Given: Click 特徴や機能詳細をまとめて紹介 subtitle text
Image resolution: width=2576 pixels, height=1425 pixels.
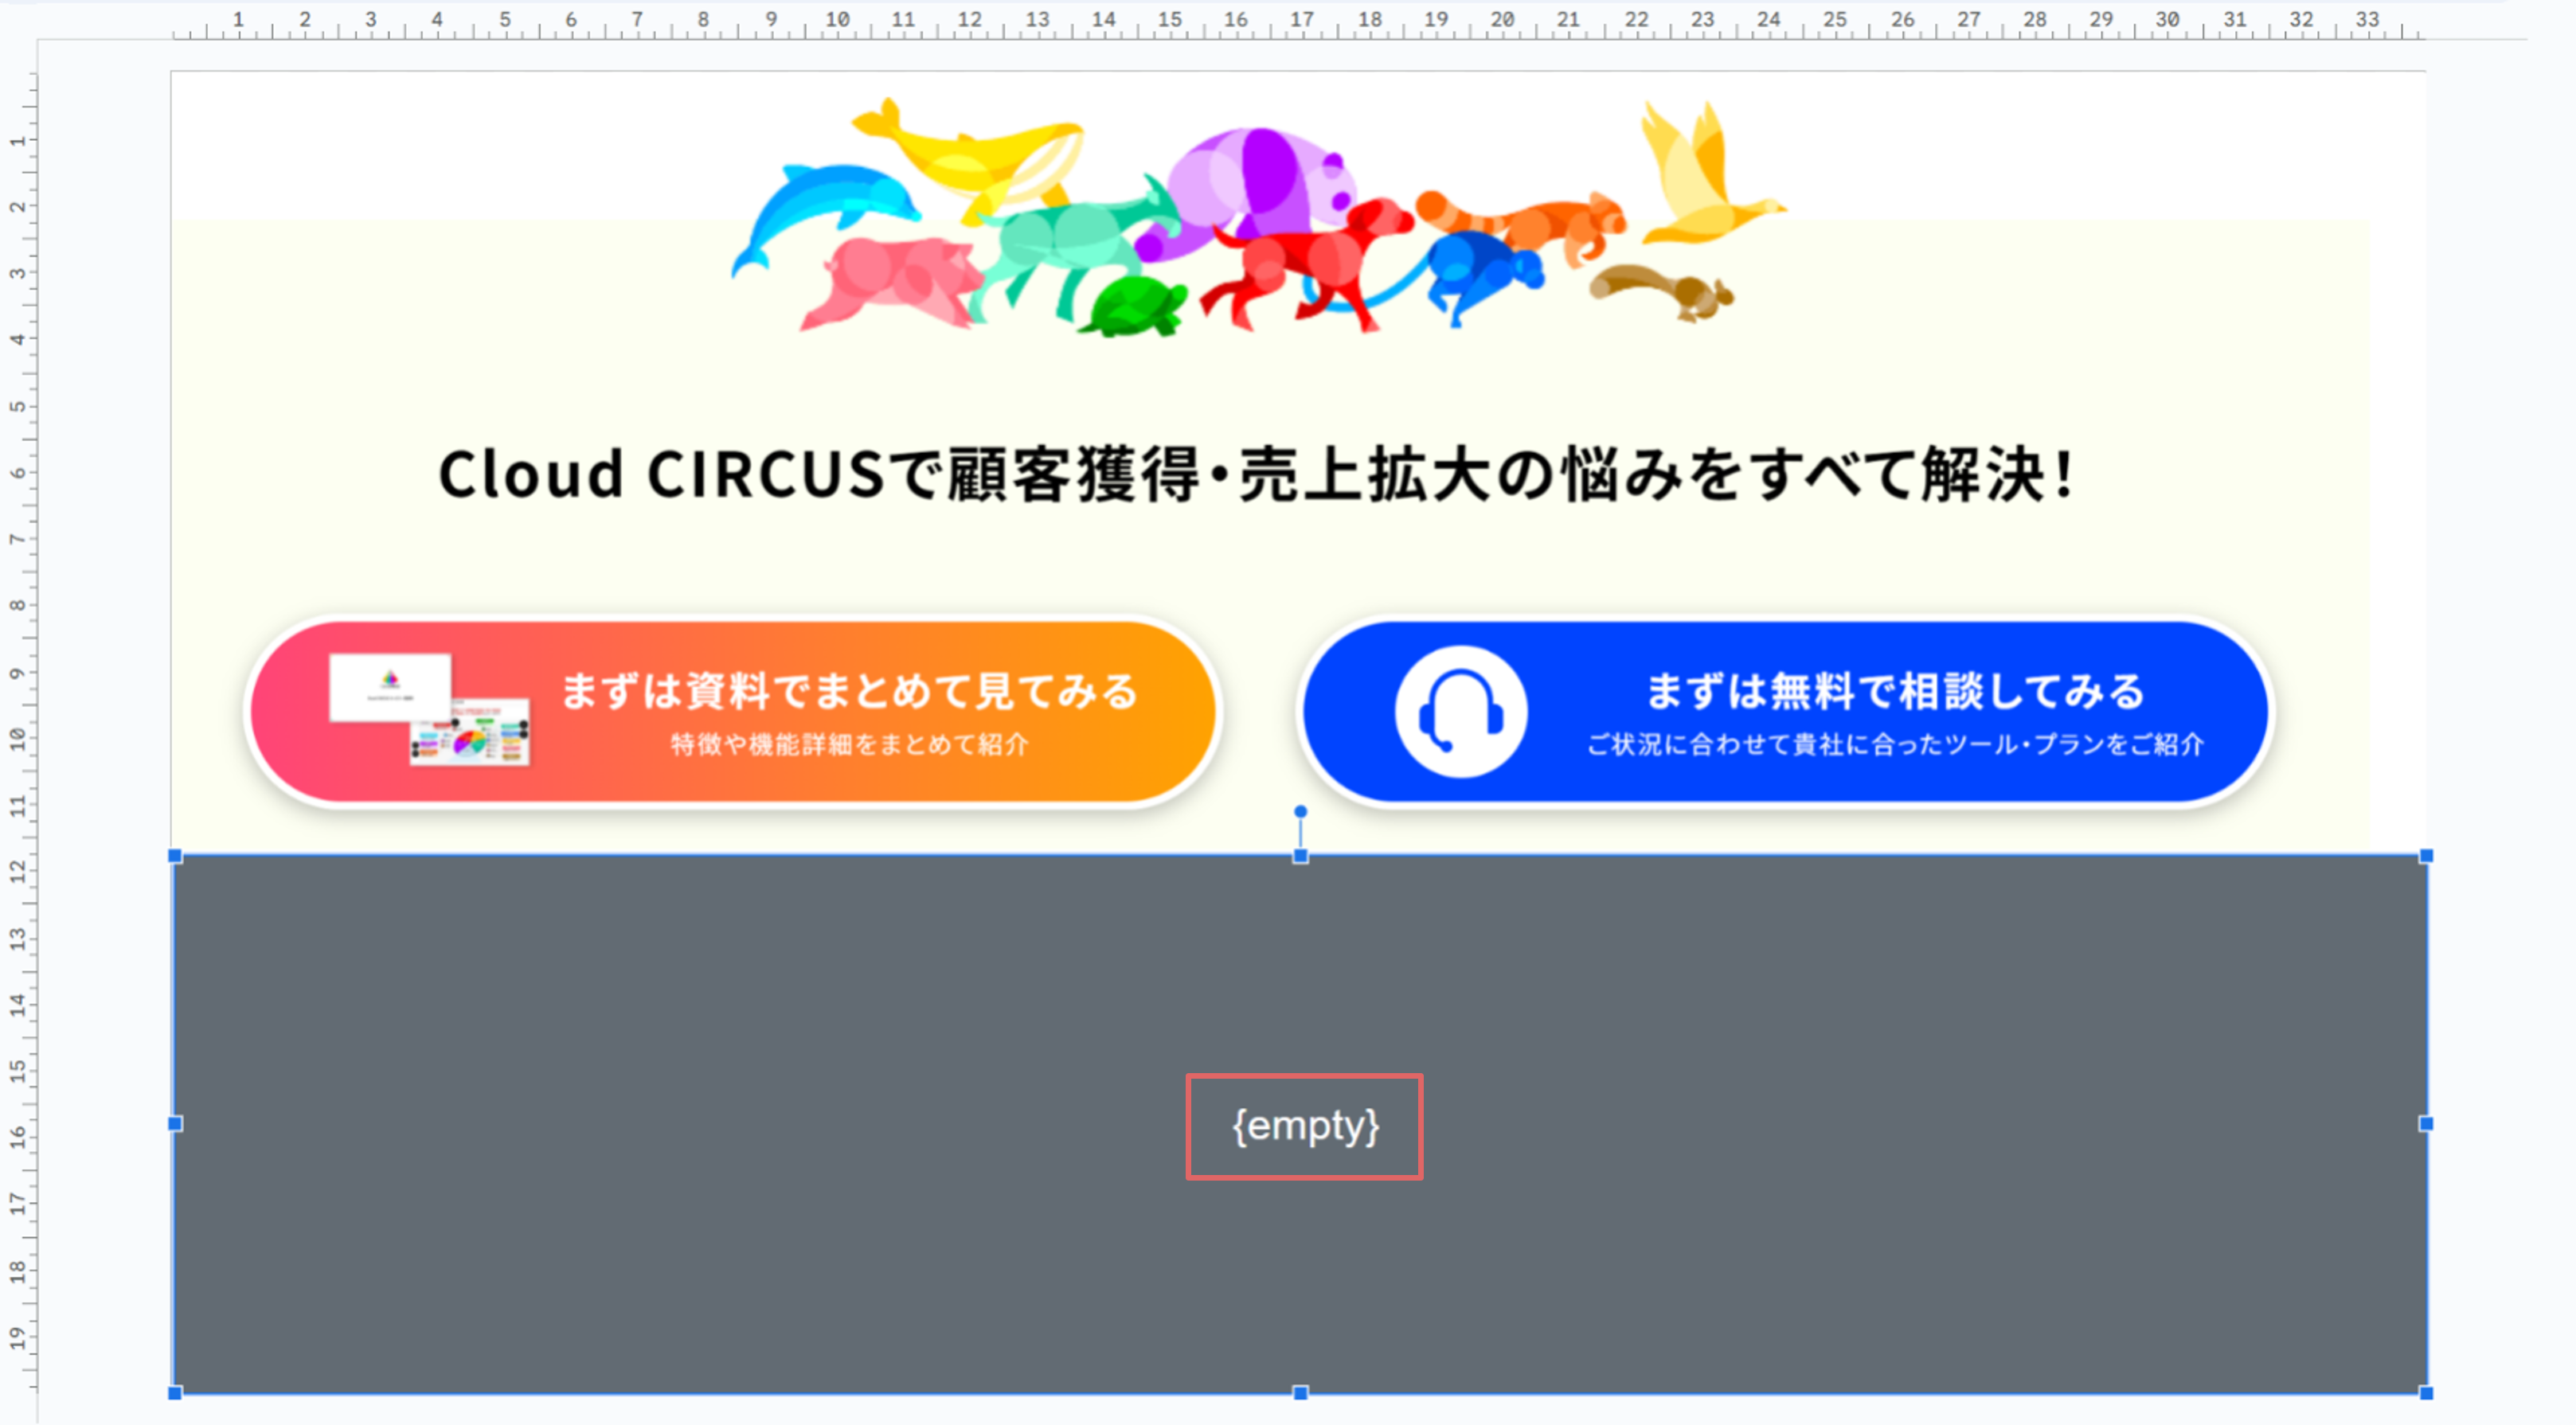Looking at the screenshot, I should click(x=849, y=745).
